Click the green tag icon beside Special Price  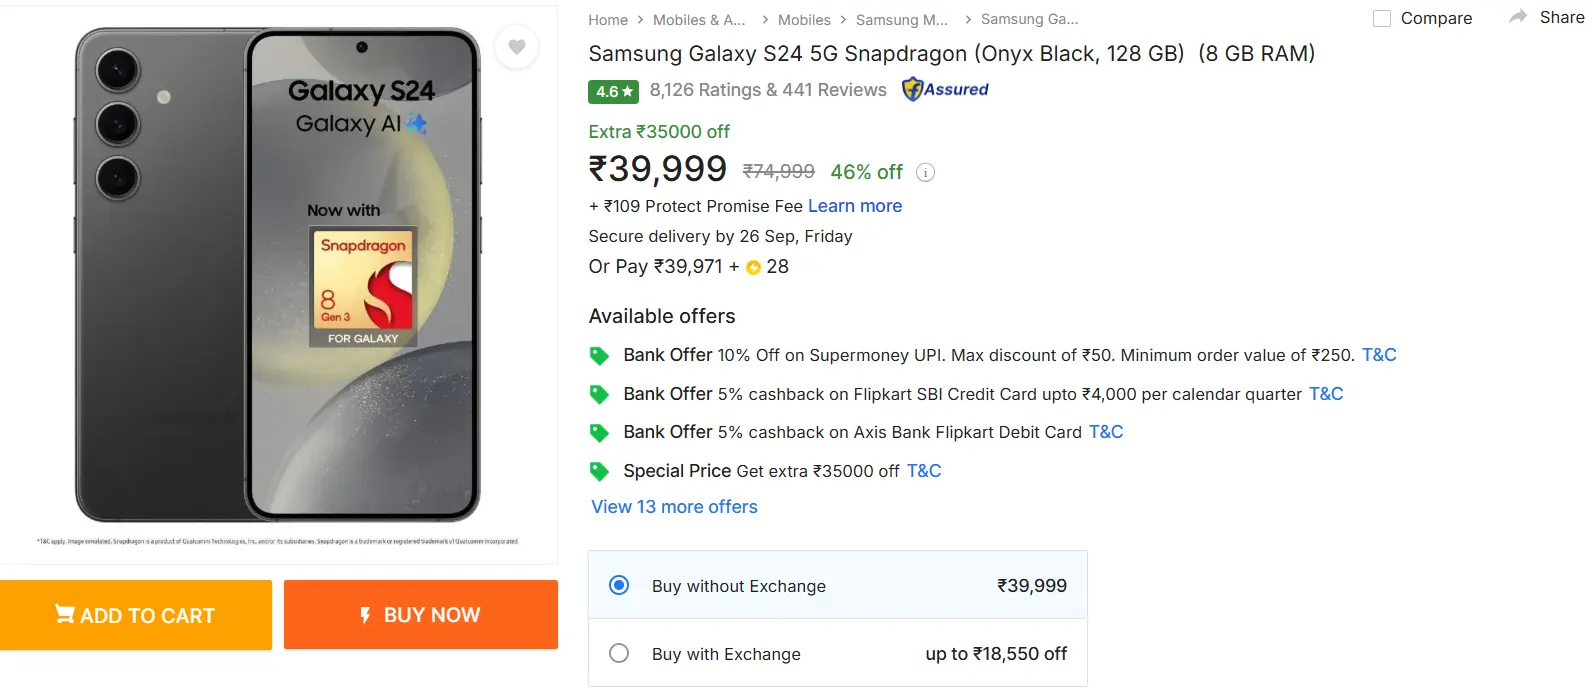point(599,470)
